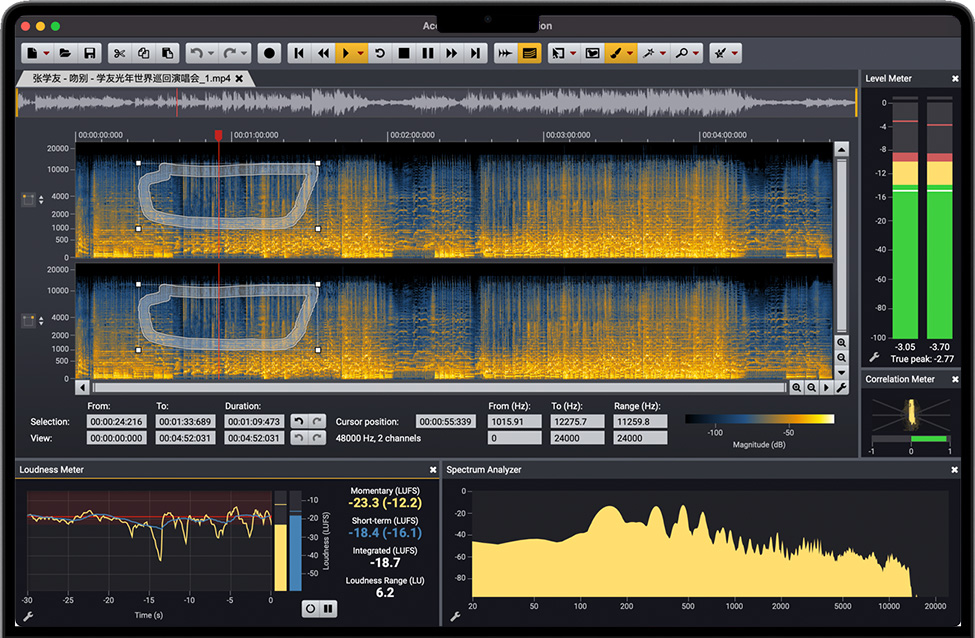Jump to the start of the file
Viewport: 975px width, 638px height.
298,53
